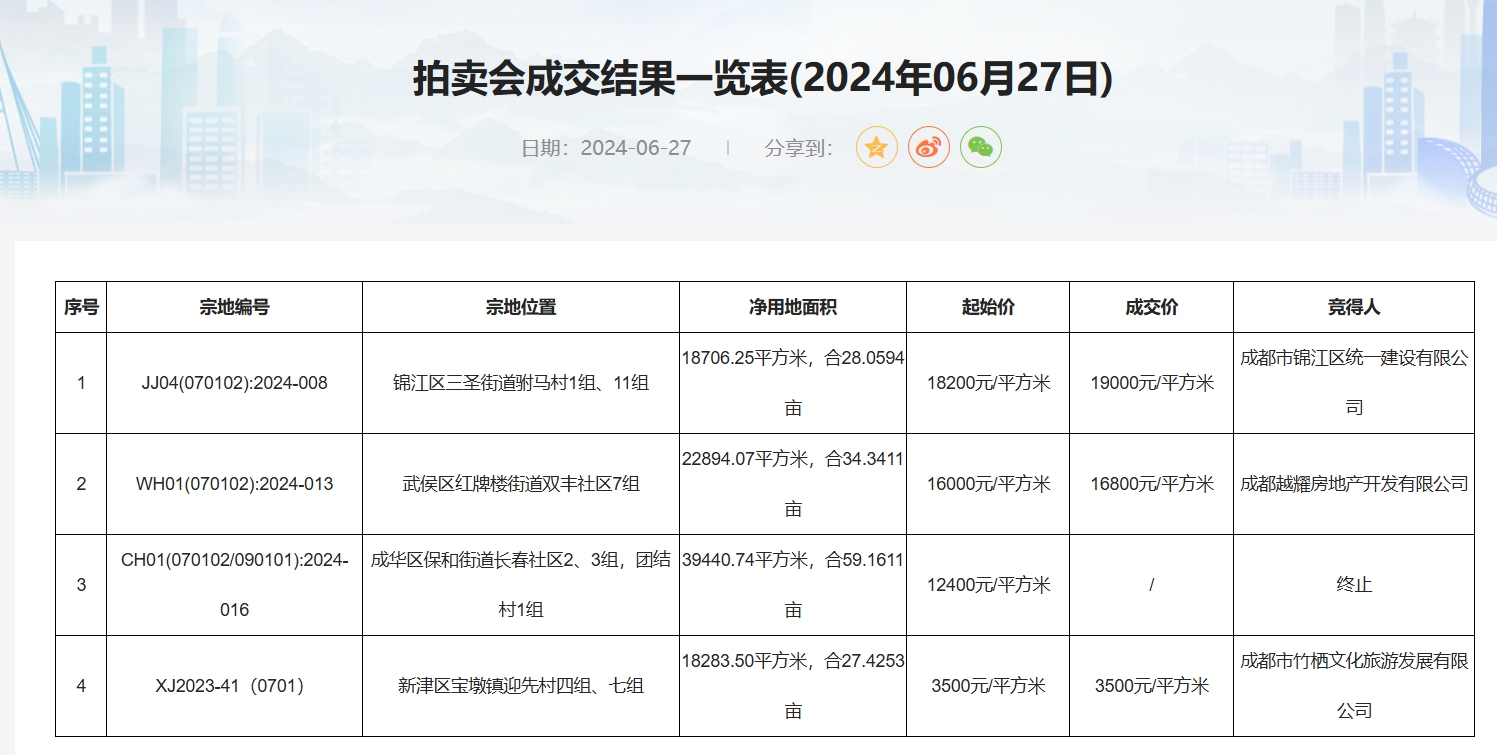Click the 分享到 label
The width and height of the screenshot is (1497, 755).
(x=798, y=148)
